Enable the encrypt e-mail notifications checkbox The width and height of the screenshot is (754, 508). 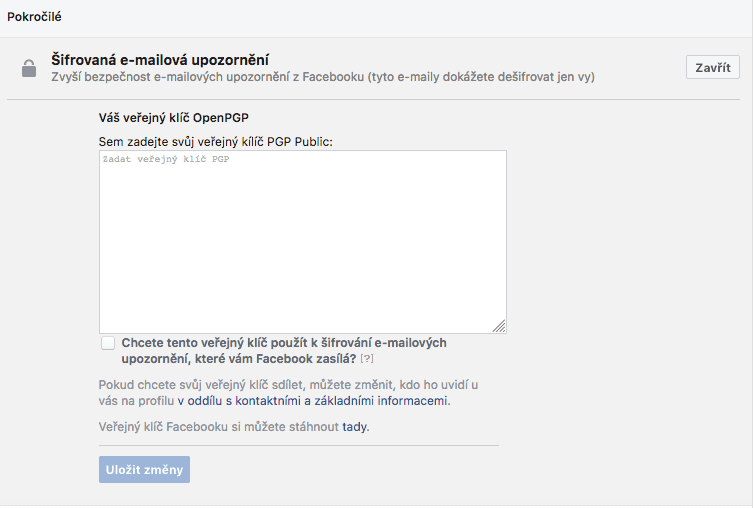(108, 343)
